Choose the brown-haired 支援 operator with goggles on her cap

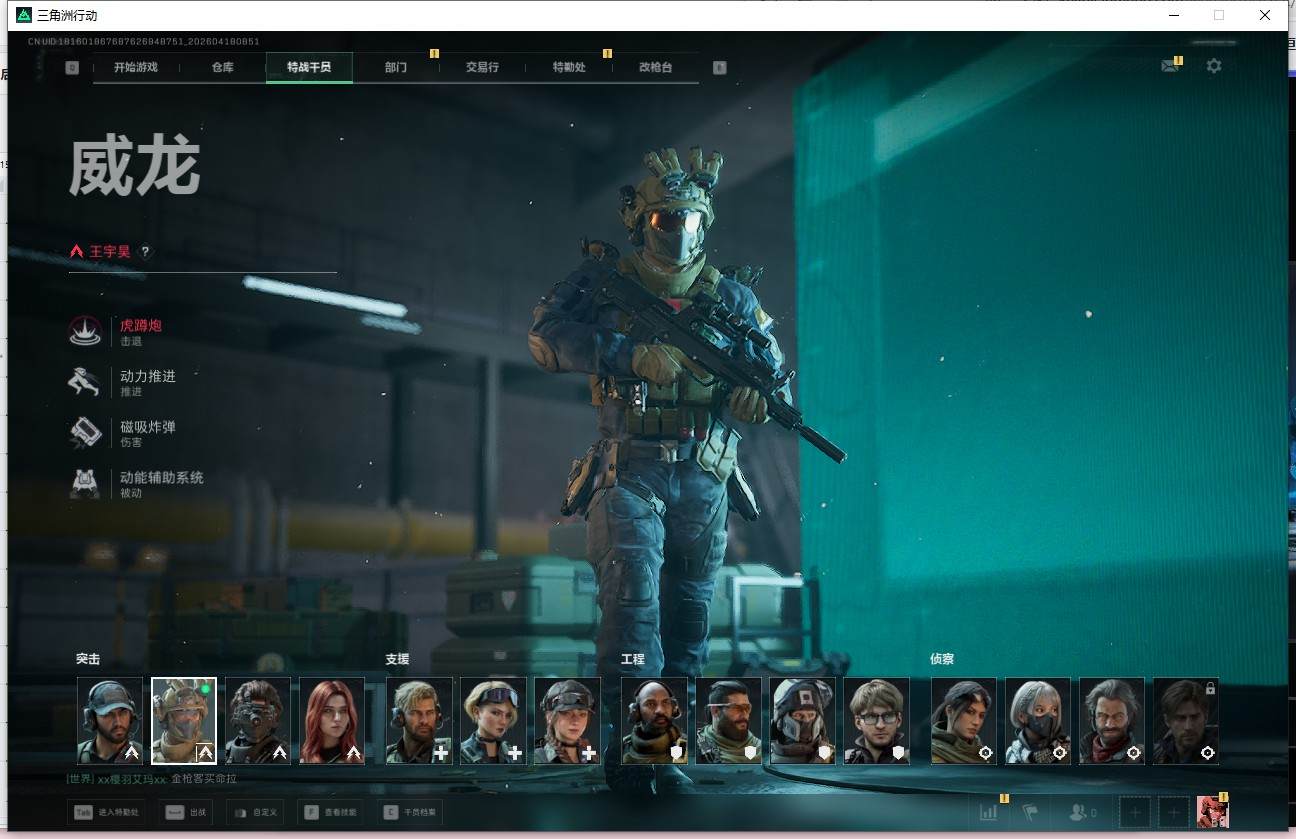[x=567, y=721]
